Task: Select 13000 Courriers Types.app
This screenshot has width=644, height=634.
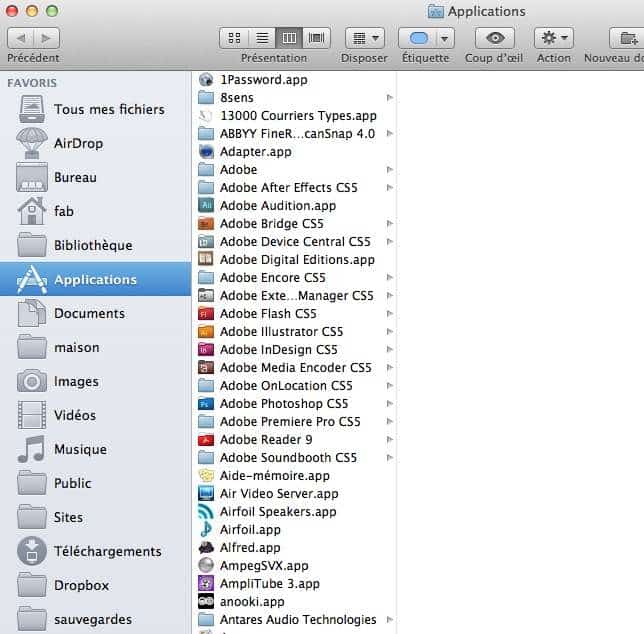Action: [294, 116]
